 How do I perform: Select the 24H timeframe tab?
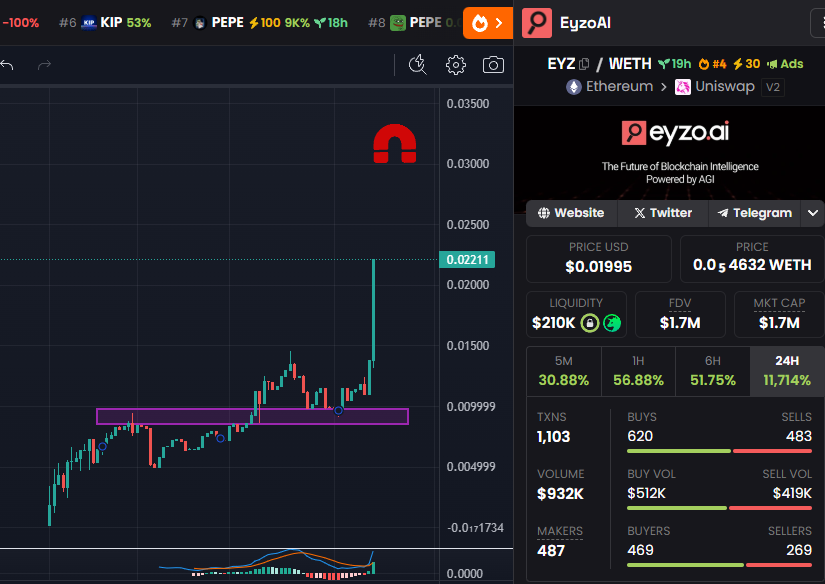[787, 371]
